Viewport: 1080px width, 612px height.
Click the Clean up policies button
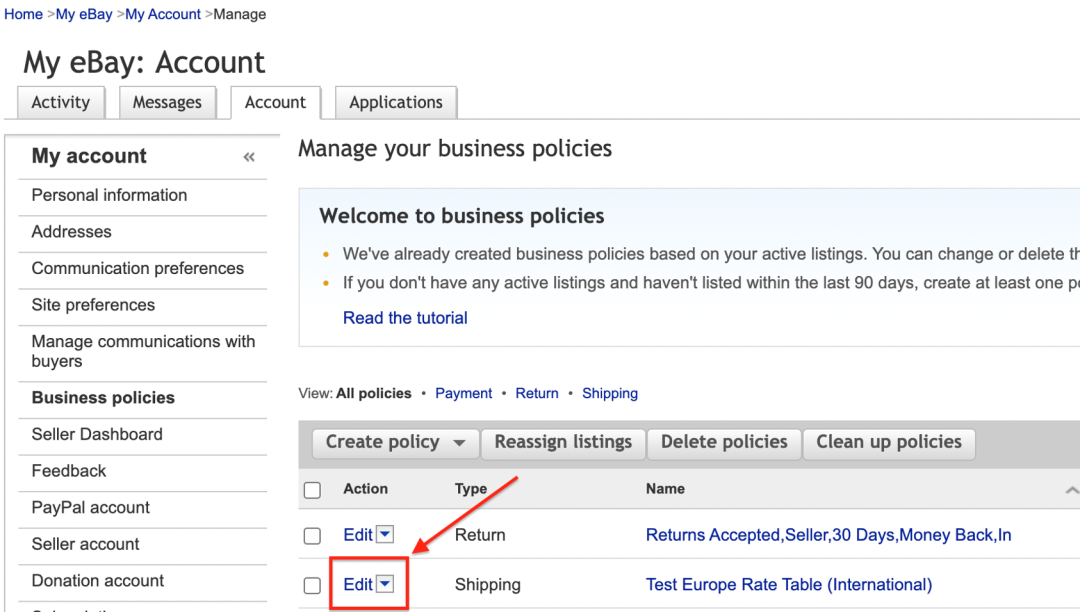pyautogui.click(x=888, y=442)
